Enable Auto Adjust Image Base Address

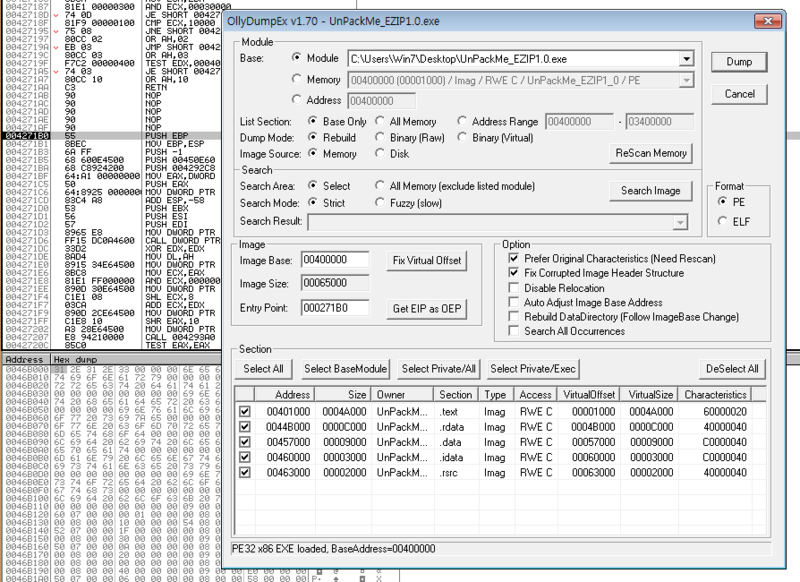514,302
